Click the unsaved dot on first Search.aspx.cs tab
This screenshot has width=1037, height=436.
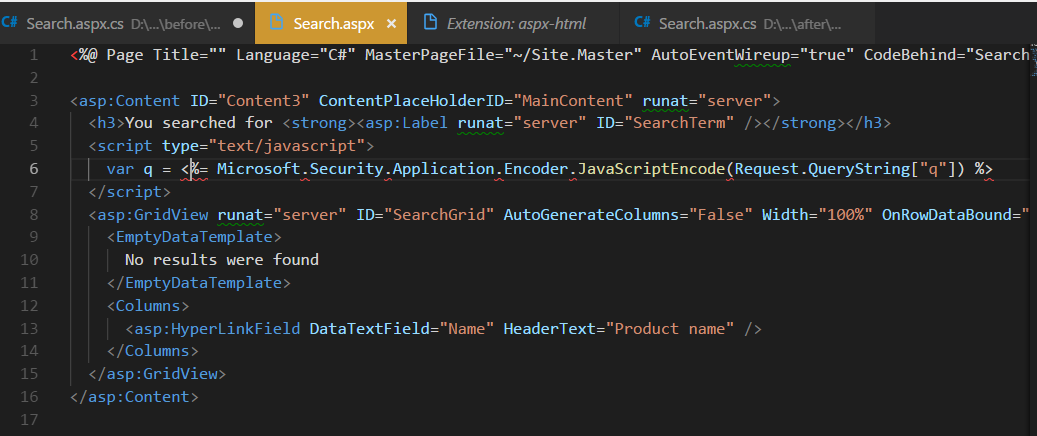(x=237, y=22)
